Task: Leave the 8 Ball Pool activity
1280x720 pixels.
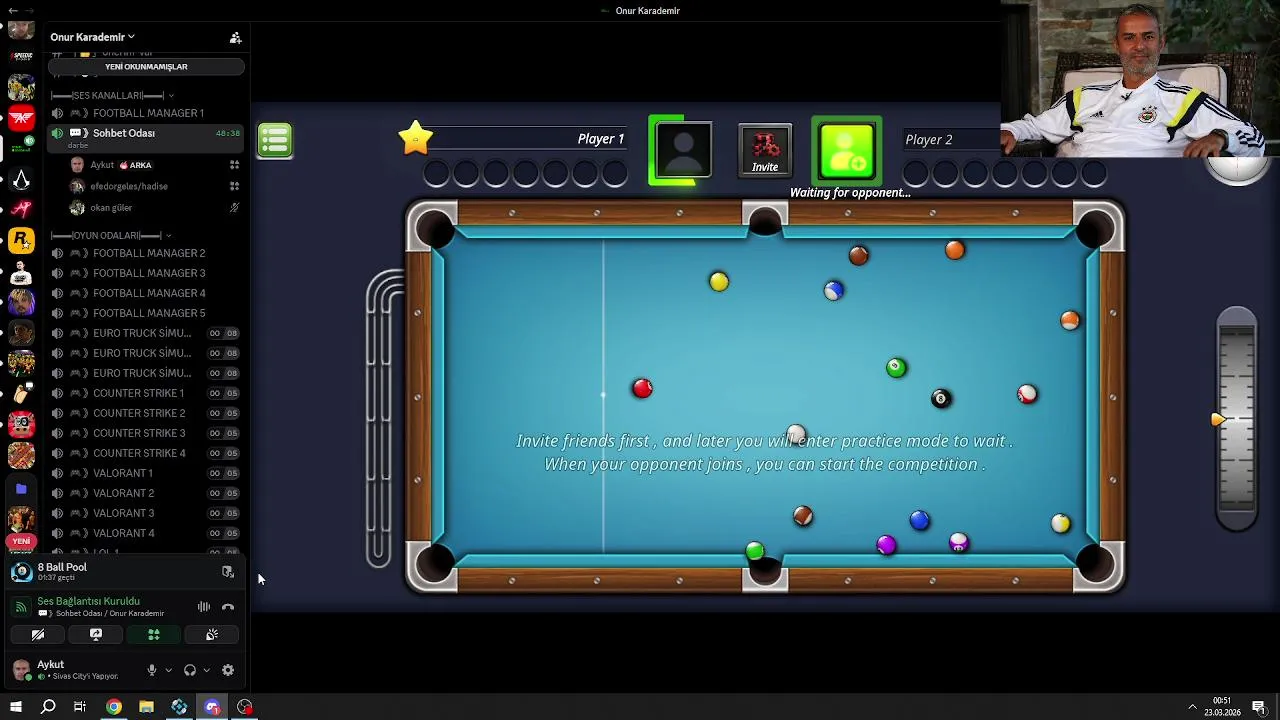Action: (x=228, y=572)
